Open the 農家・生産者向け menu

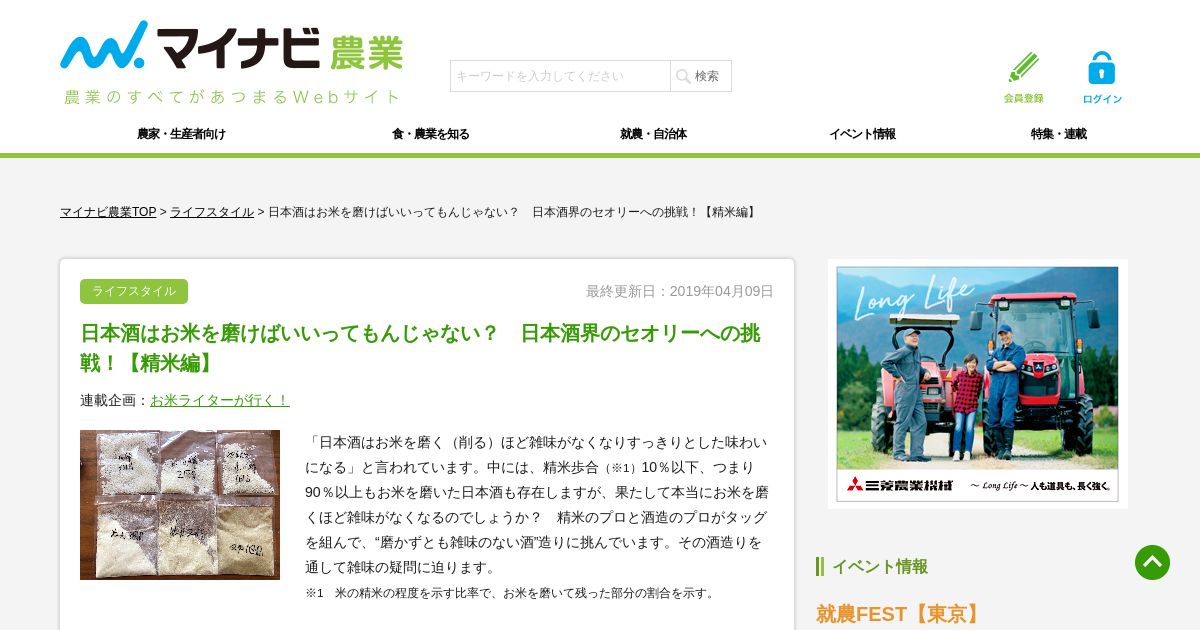pos(181,134)
